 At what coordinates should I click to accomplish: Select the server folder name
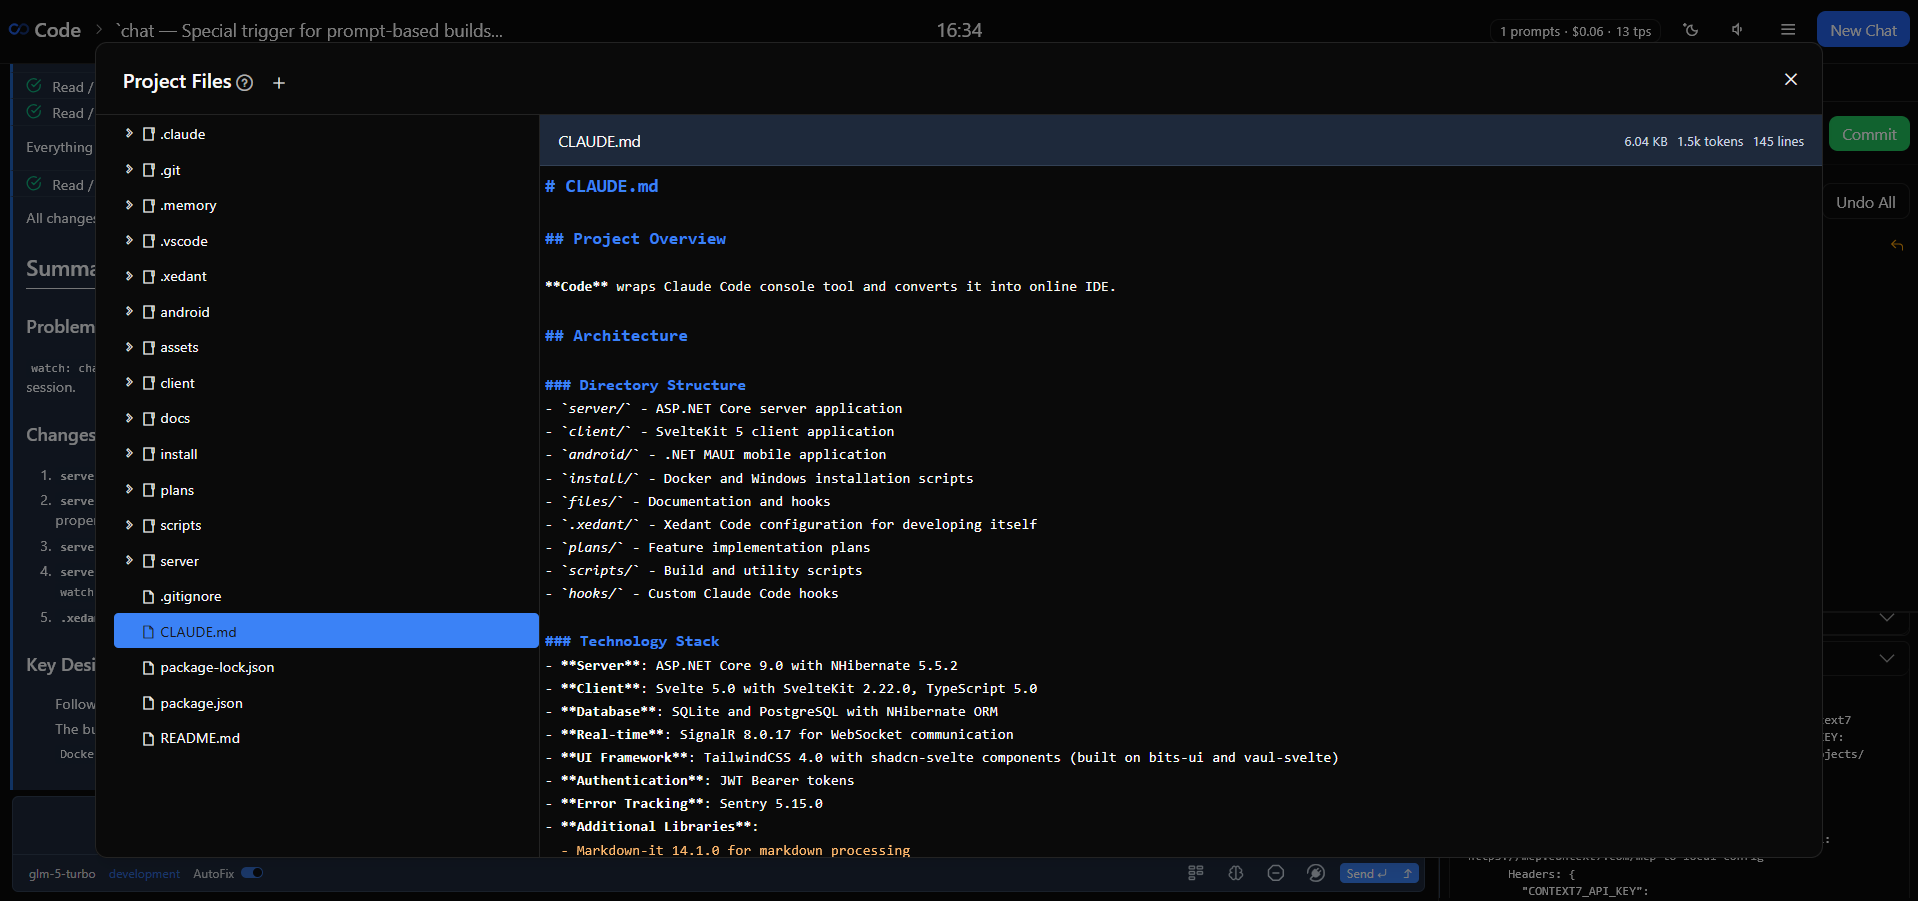[179, 561]
